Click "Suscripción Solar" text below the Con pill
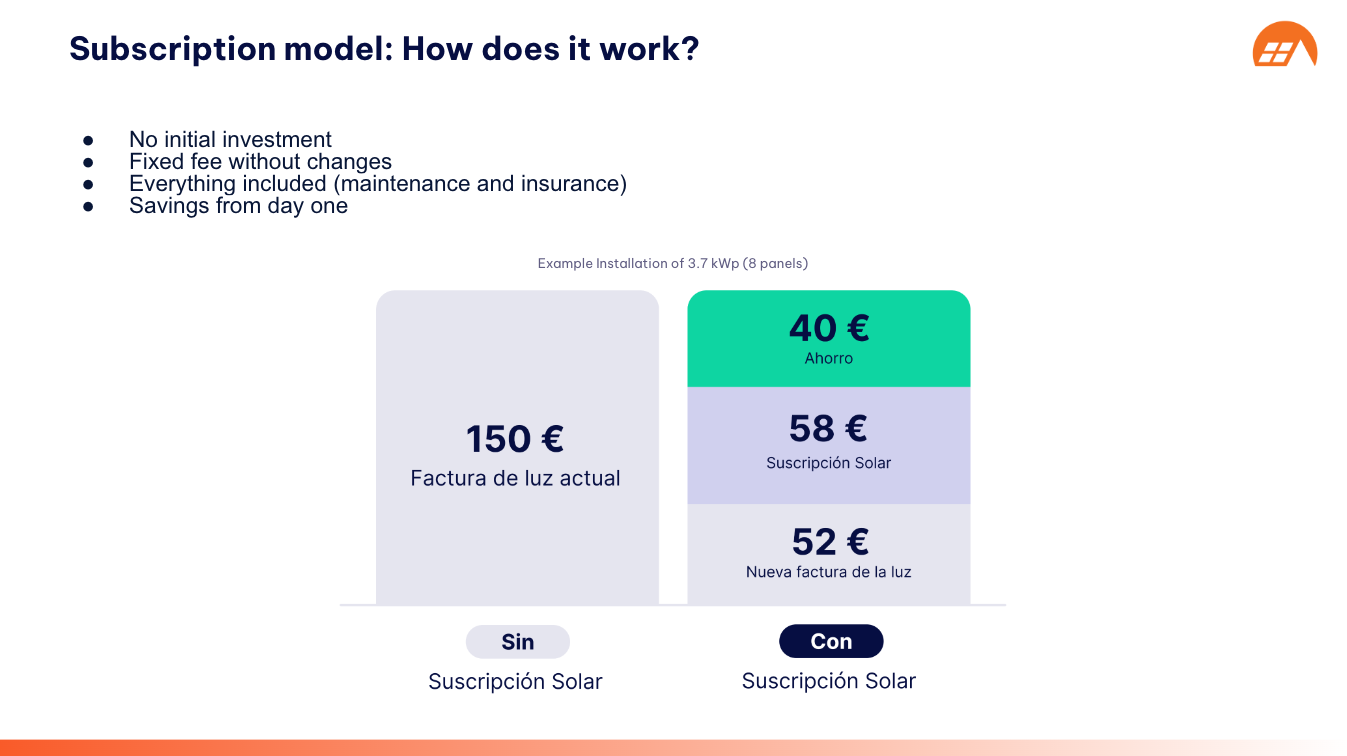Screen dimensions: 1347x756 click(x=828, y=682)
